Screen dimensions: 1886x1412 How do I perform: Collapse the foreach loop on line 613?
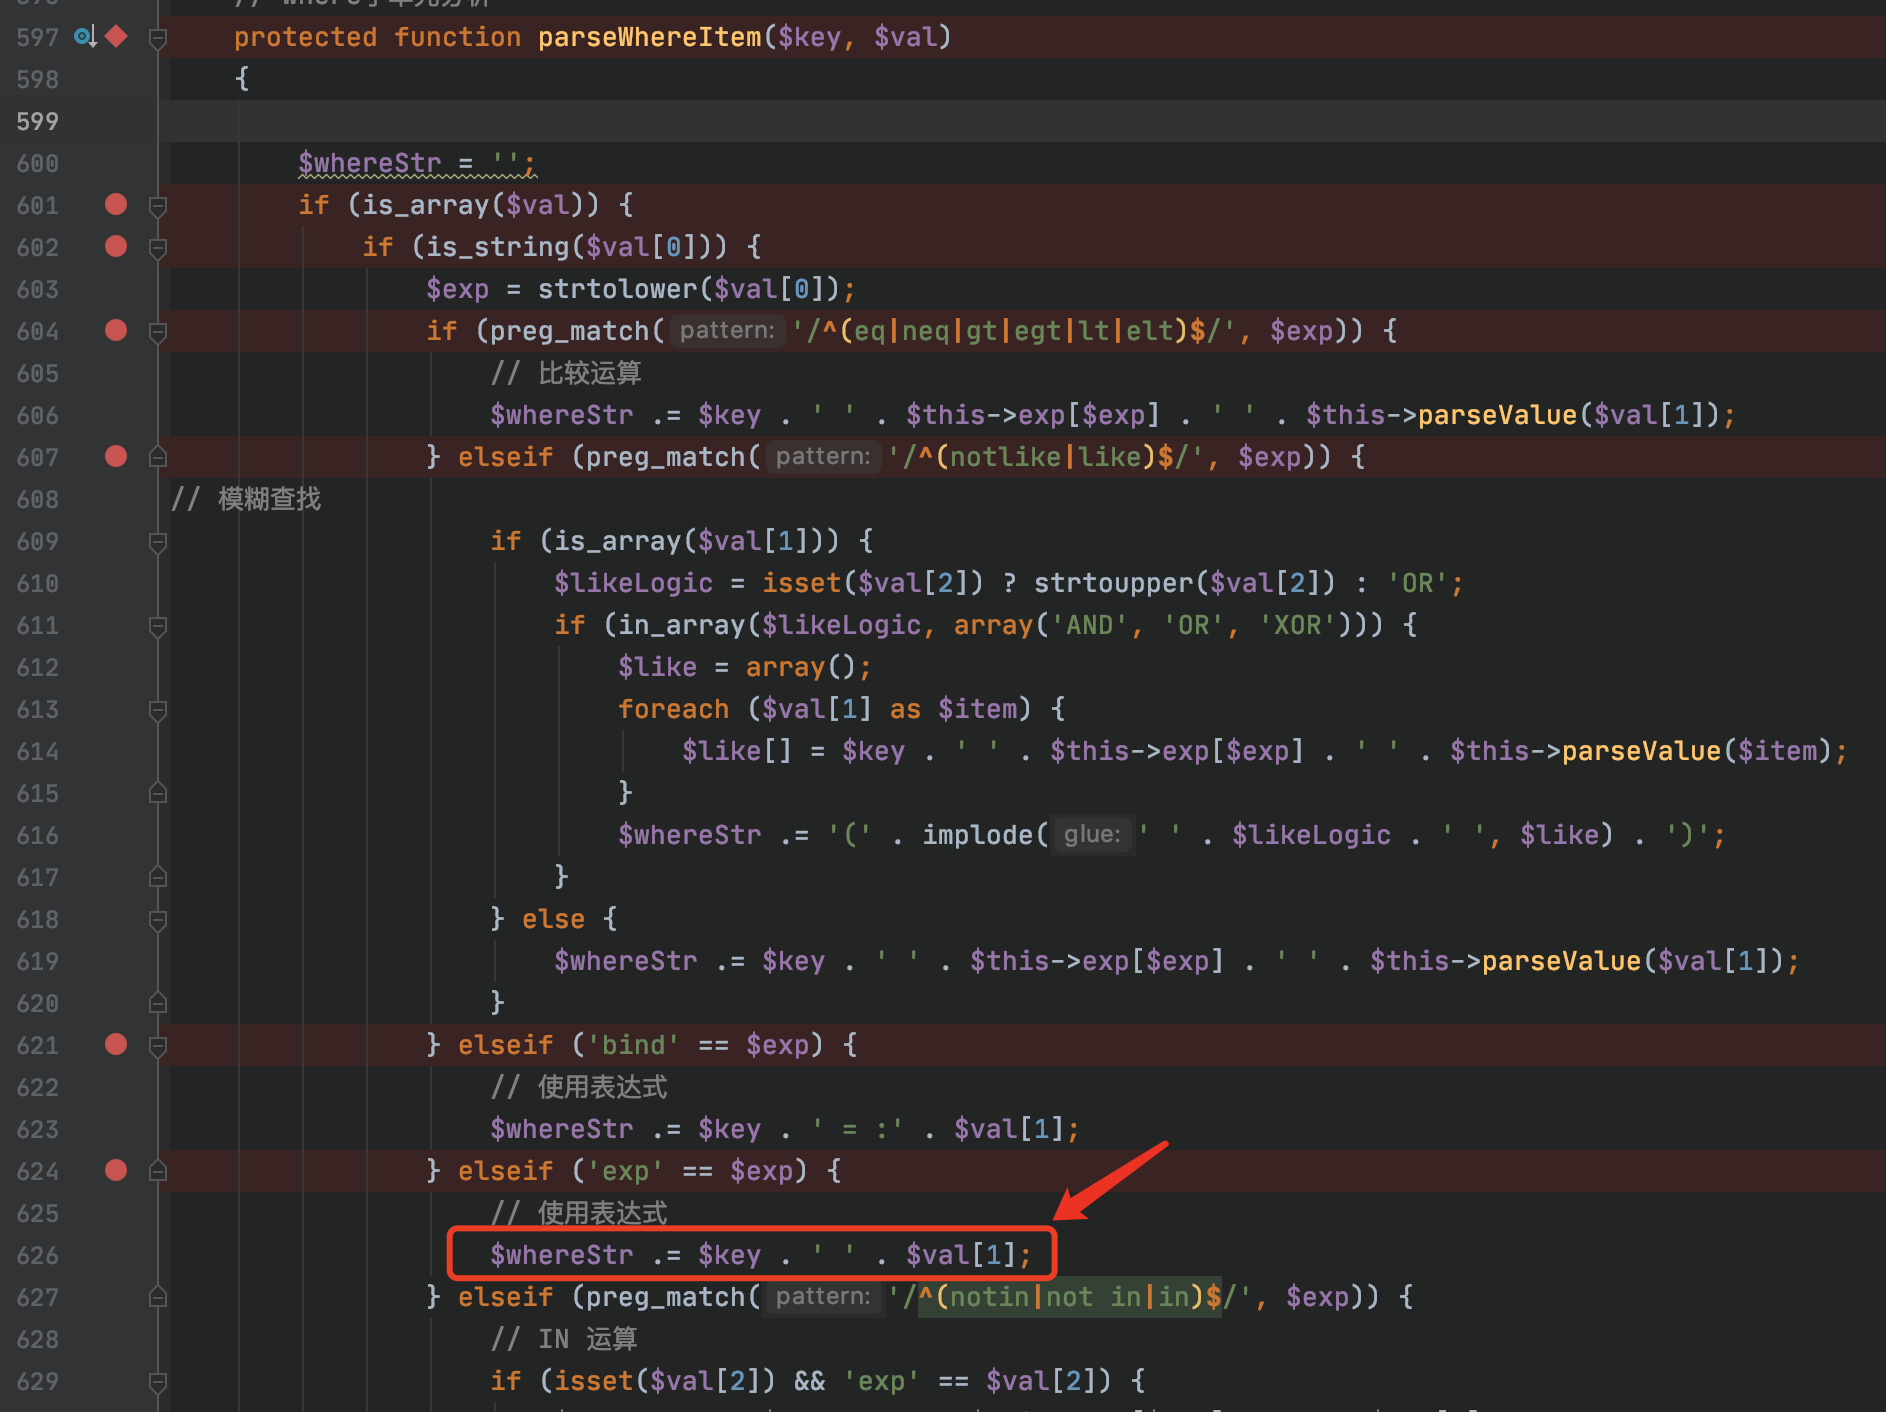pos(157,710)
